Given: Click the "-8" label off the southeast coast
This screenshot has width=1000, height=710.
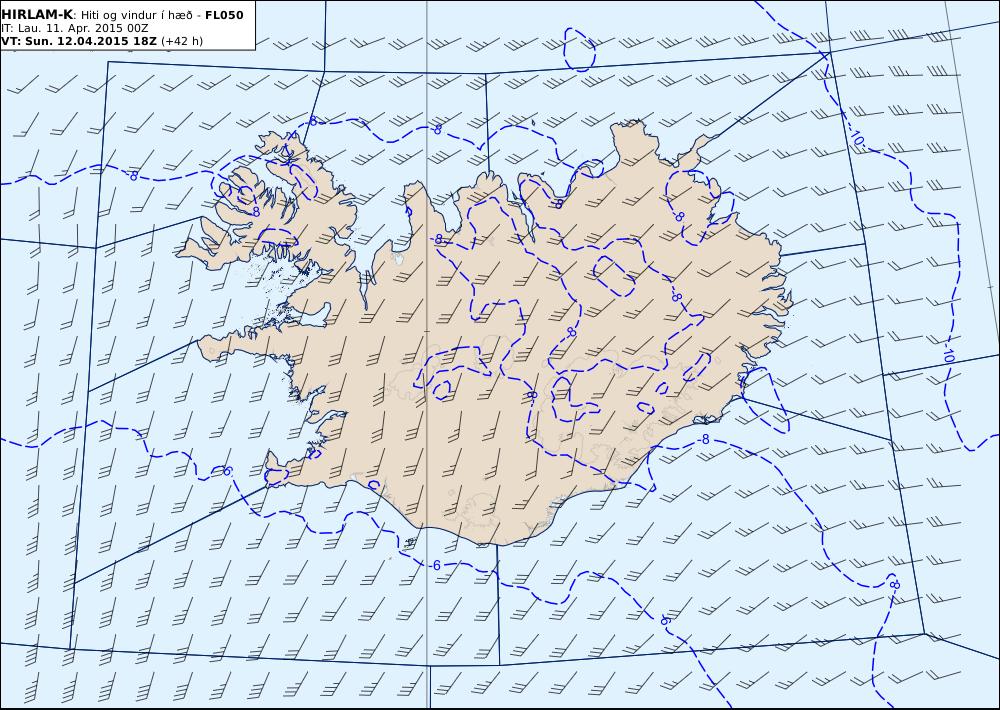Looking at the screenshot, I should pos(703,439).
